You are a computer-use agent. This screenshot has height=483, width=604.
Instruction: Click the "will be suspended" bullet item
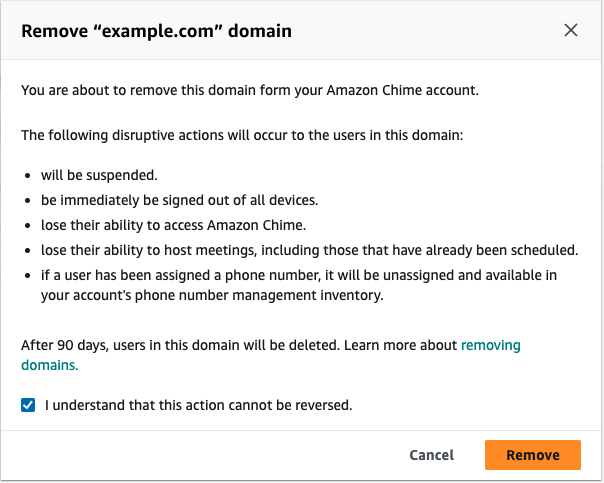pos(99,176)
